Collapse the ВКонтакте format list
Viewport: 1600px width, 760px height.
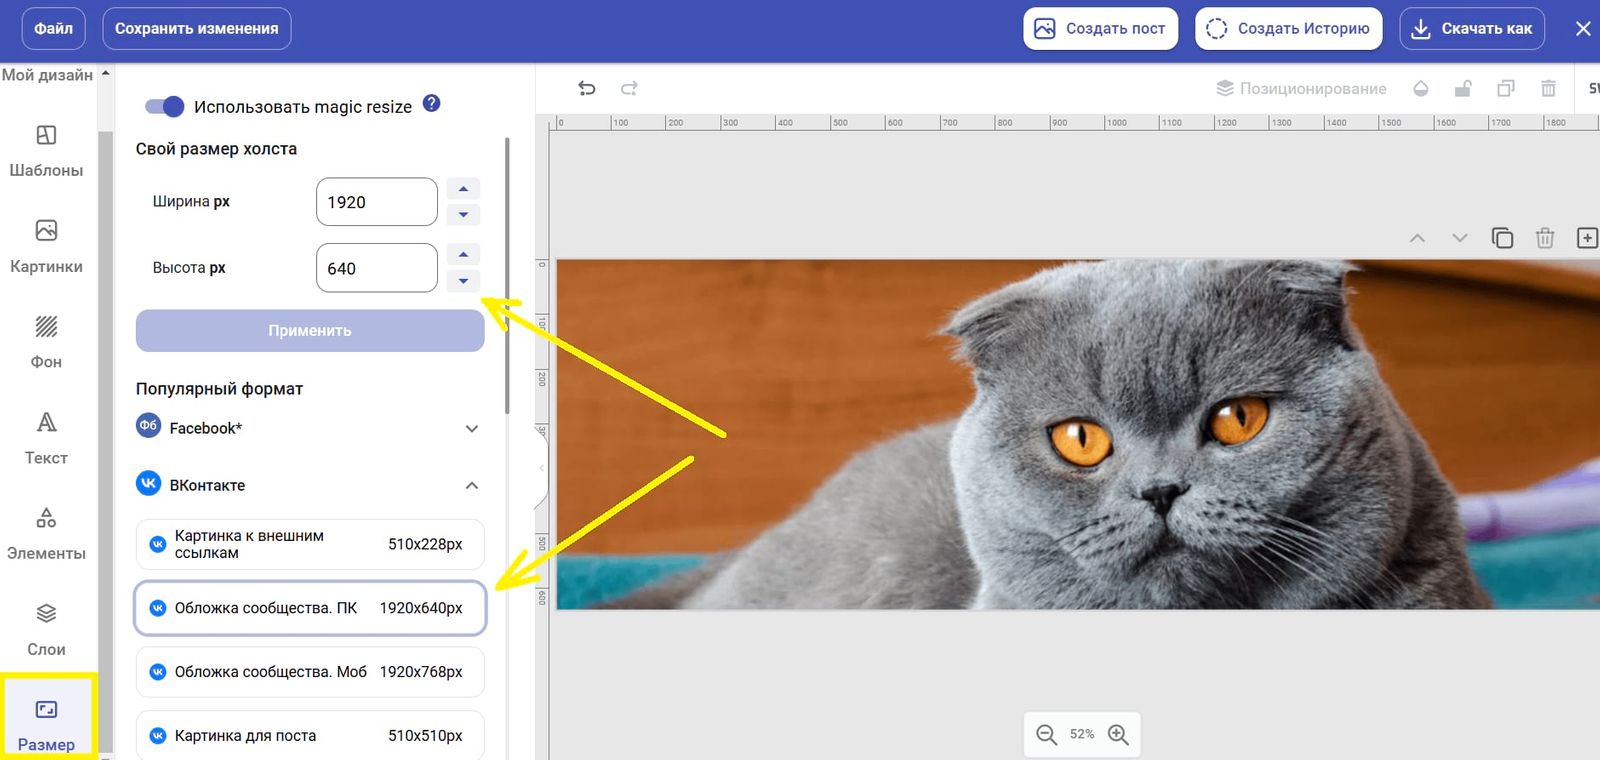pos(472,486)
